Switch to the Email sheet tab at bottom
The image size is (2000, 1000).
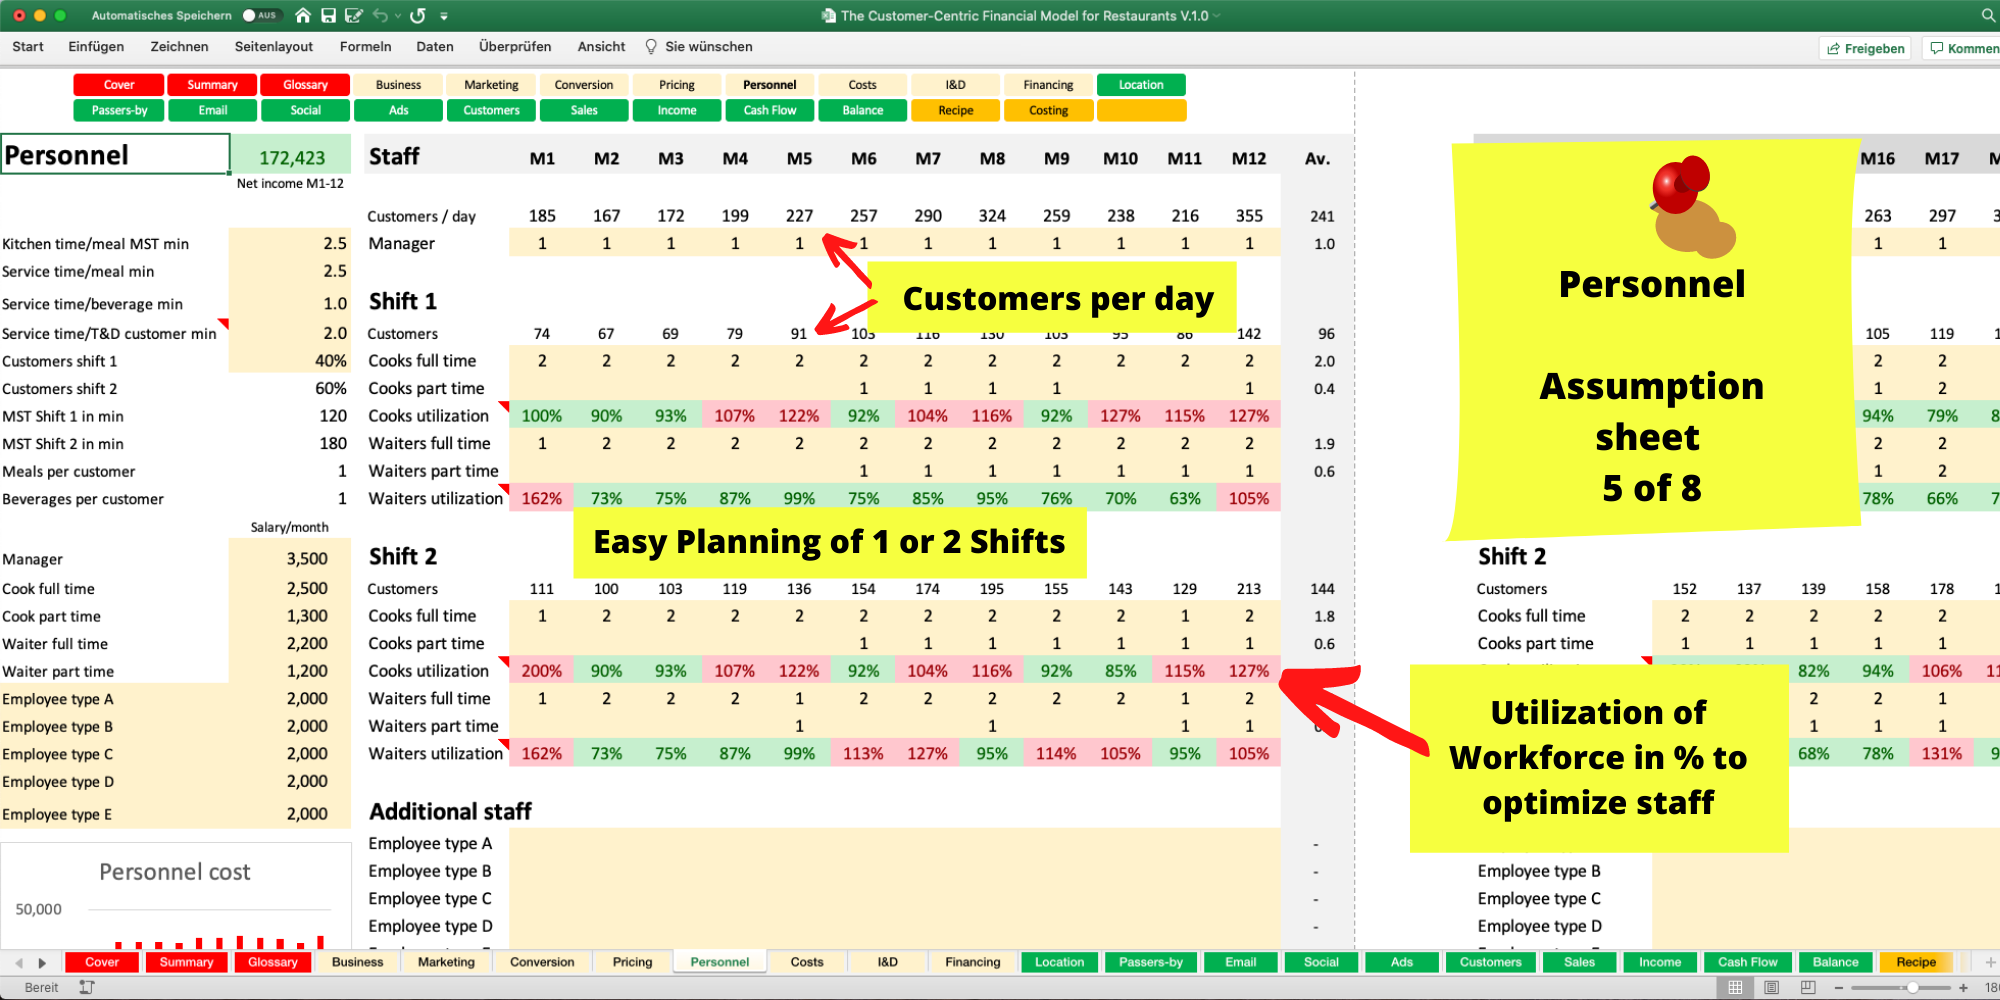tap(1241, 962)
